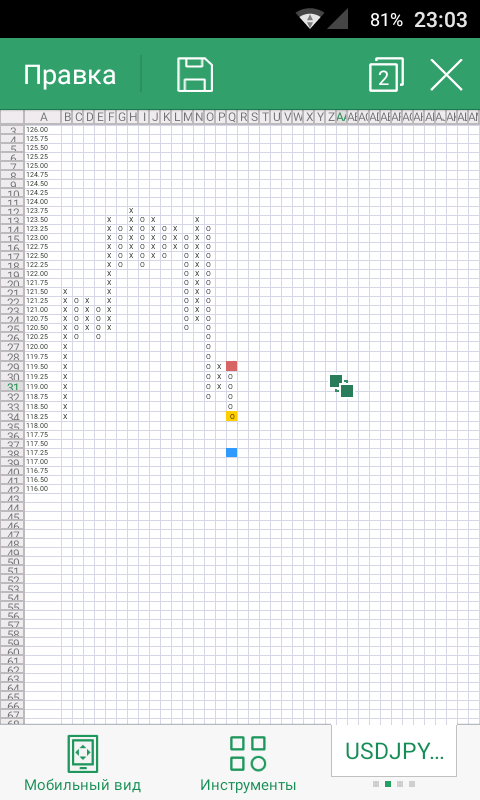The width and height of the screenshot is (480, 800).
Task: Click the cell showing 123.75
Action: tap(43, 211)
